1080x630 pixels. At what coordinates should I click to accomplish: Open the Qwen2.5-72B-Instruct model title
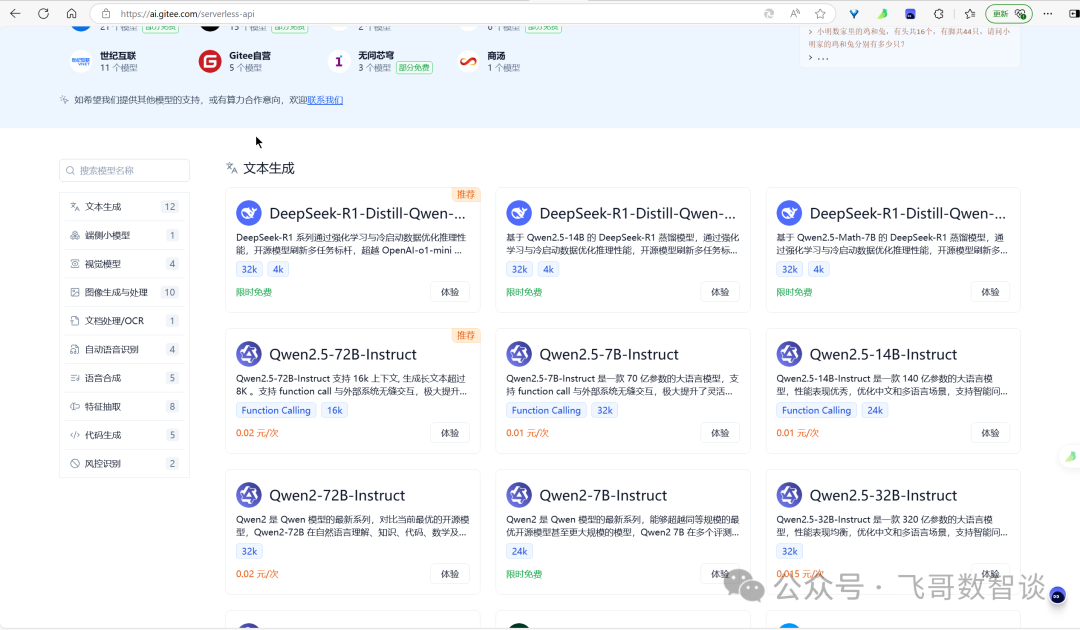343,355
